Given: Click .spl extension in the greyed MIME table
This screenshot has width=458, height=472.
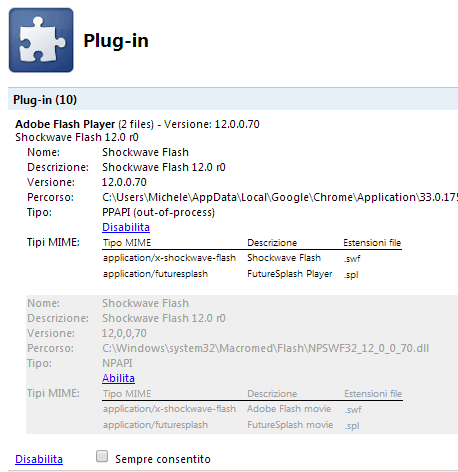Looking at the screenshot, I should (352, 426).
